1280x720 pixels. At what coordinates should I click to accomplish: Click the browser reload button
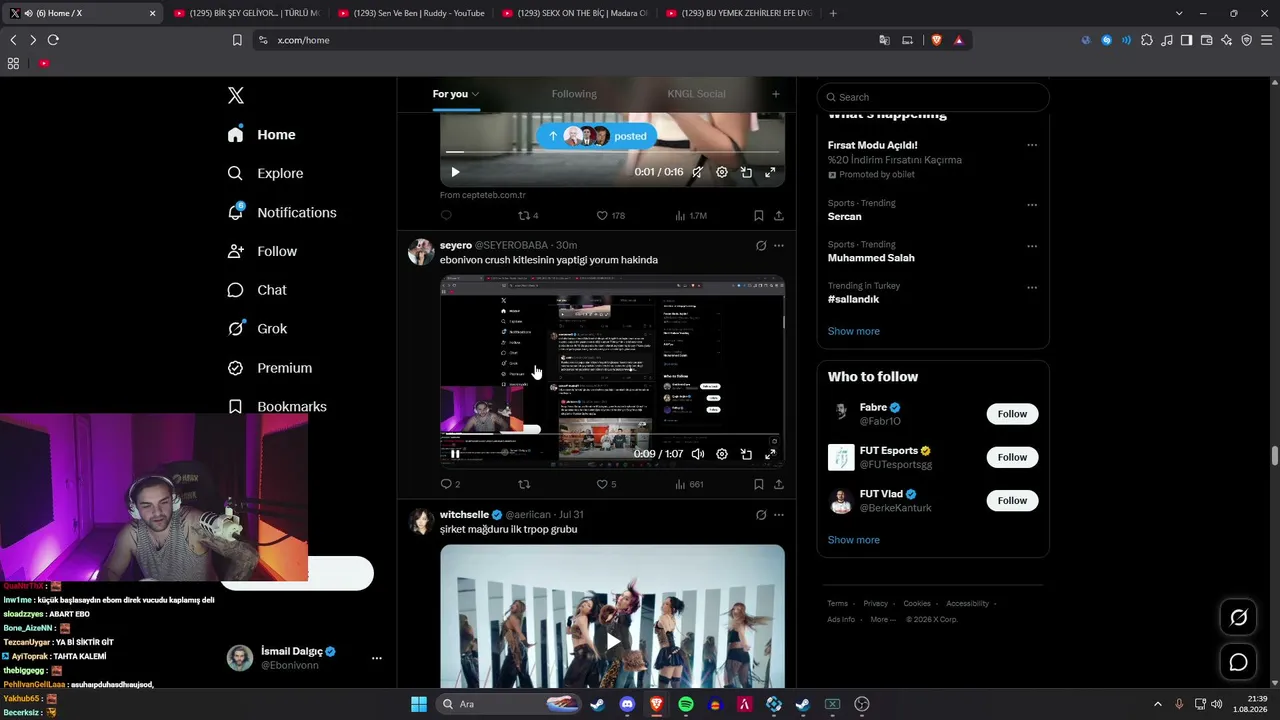click(53, 40)
